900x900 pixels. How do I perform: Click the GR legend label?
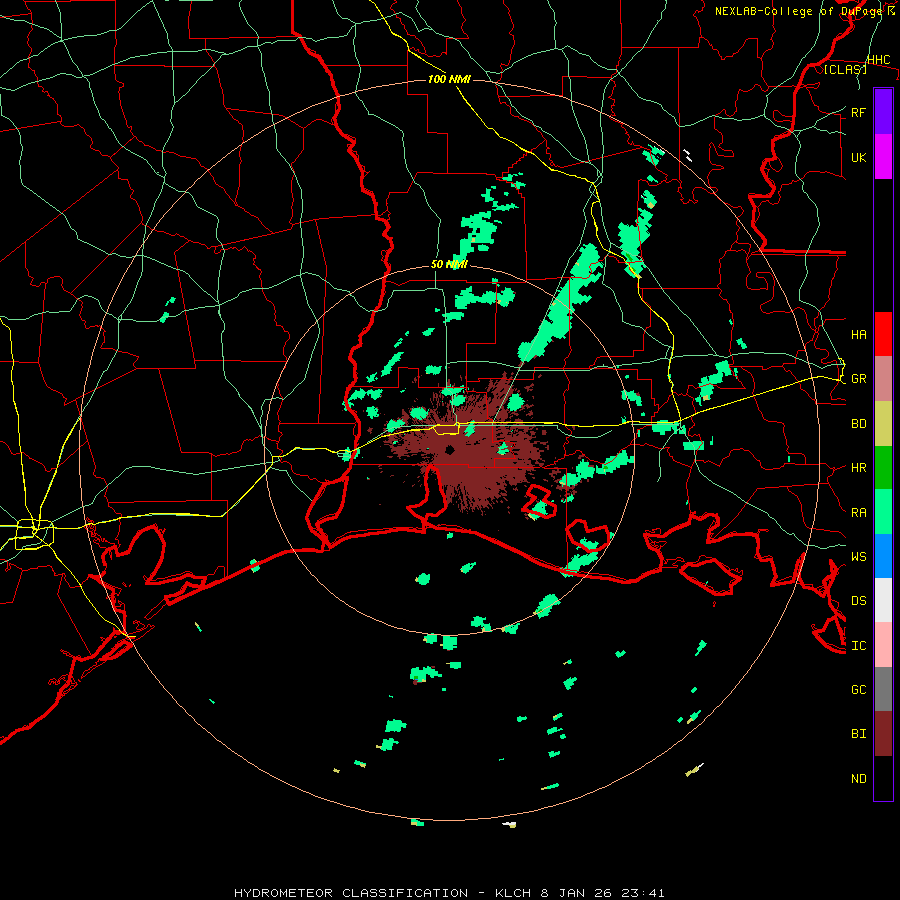click(858, 379)
